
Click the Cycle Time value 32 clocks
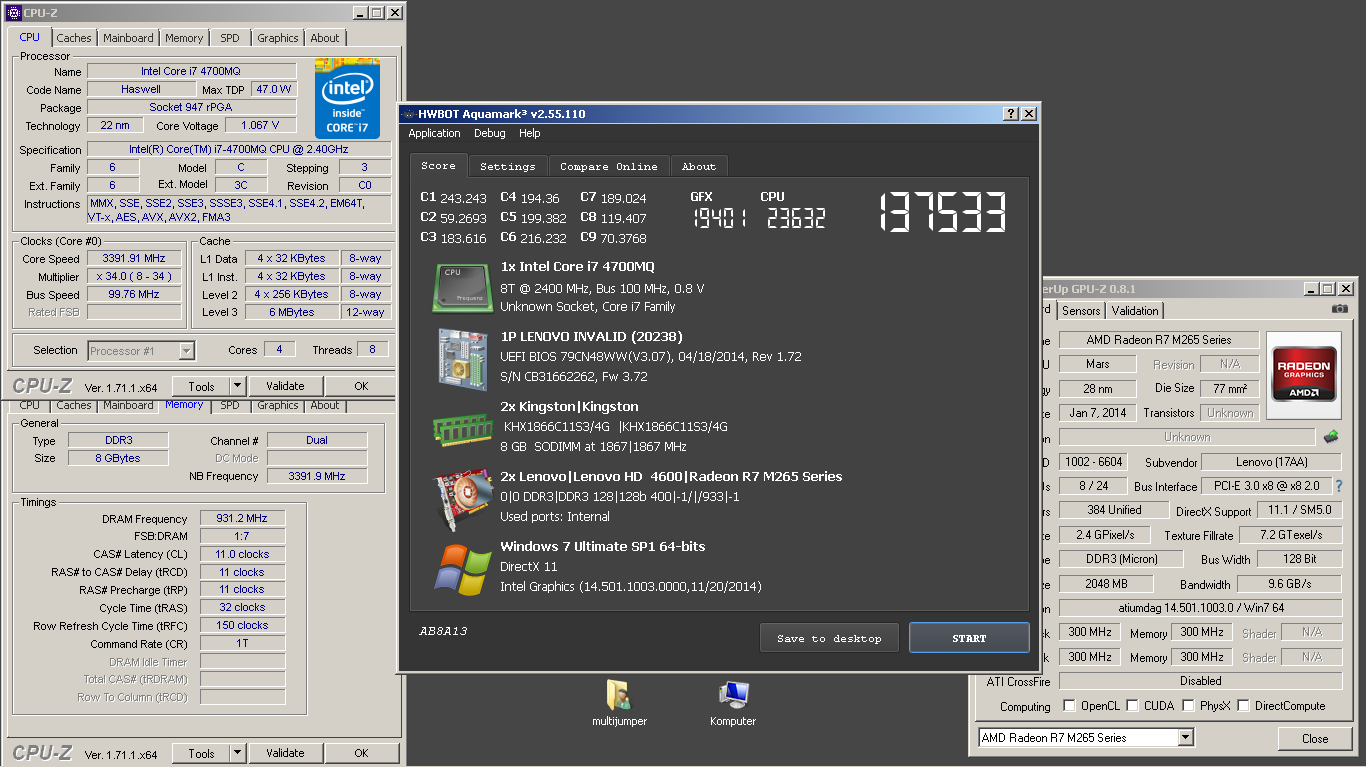pos(243,607)
